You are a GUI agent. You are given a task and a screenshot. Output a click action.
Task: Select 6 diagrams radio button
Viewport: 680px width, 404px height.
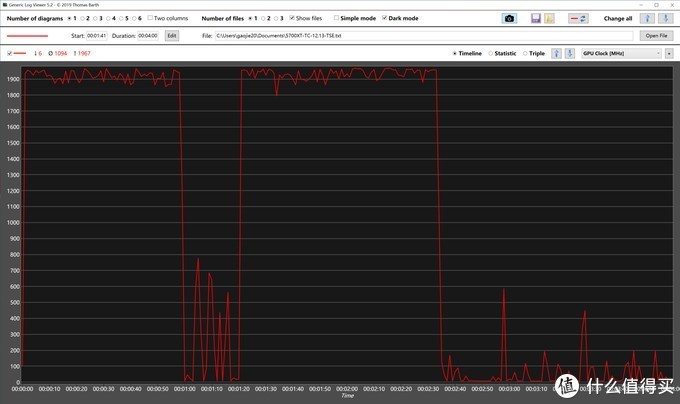pyautogui.click(x=134, y=18)
